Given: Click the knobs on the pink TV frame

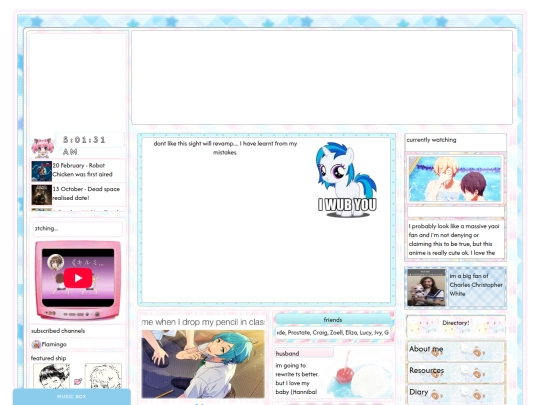Looking at the screenshot, I should (x=73, y=314).
